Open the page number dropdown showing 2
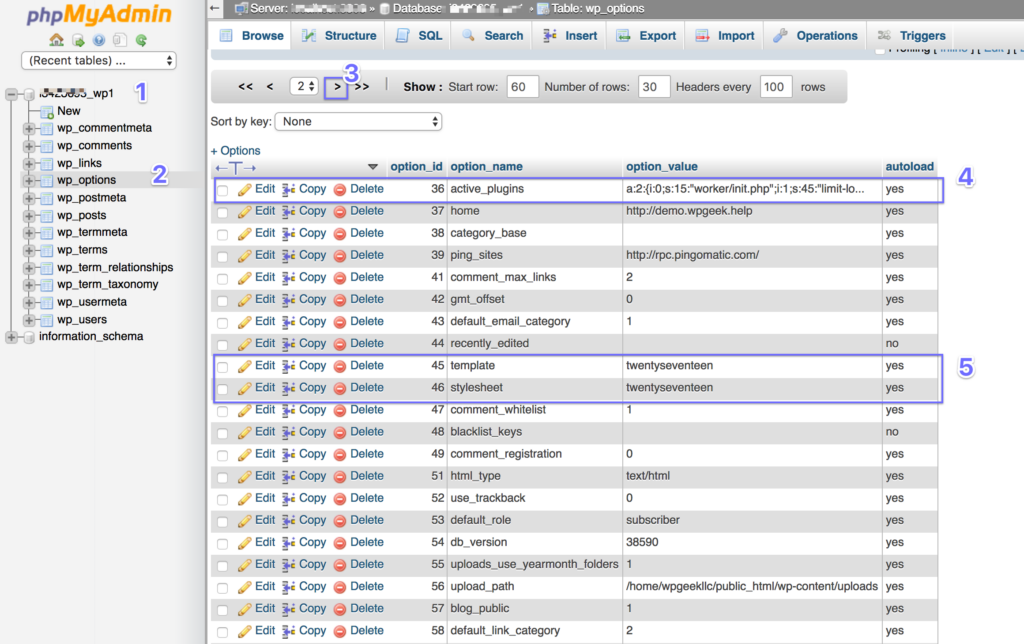The height and width of the screenshot is (644, 1024). click(x=304, y=86)
